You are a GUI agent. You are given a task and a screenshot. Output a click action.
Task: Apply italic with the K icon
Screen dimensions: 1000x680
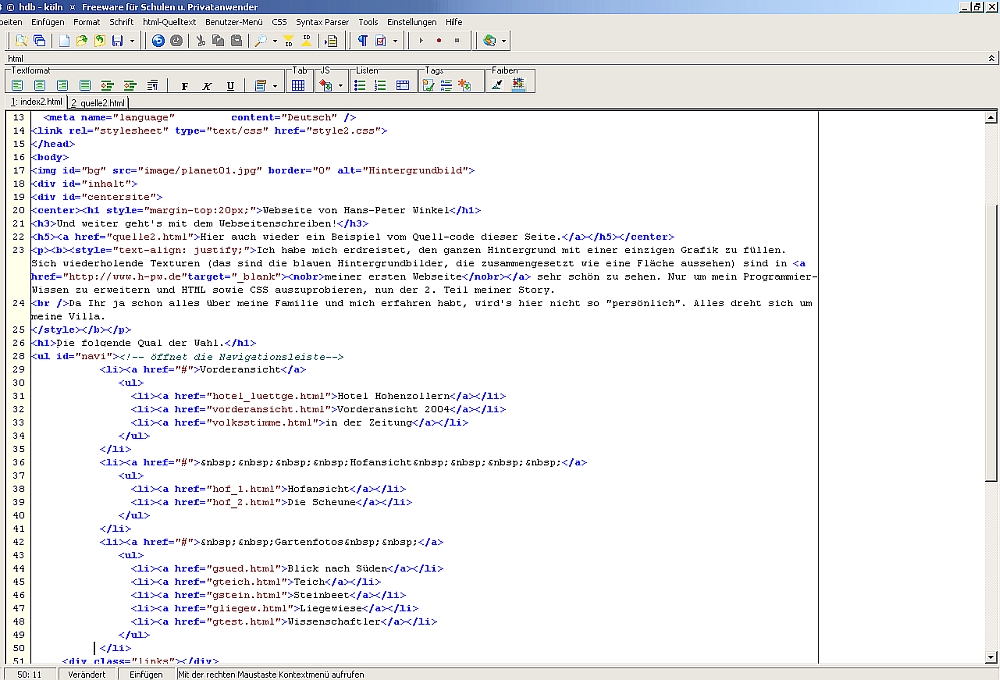point(207,86)
